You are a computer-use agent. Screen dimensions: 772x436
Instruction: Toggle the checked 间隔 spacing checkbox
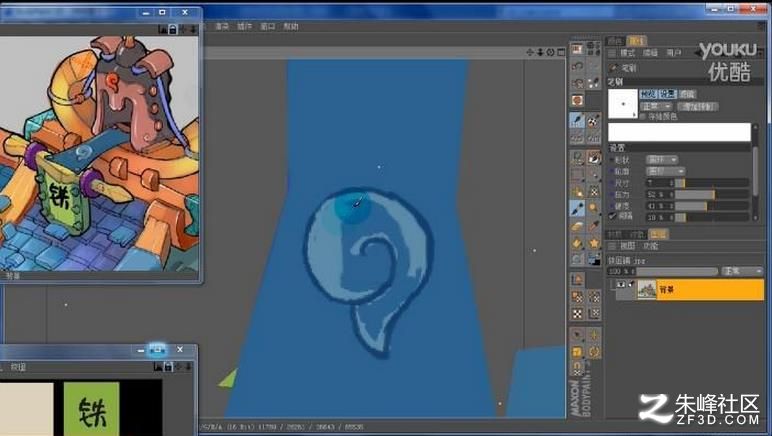[612, 216]
